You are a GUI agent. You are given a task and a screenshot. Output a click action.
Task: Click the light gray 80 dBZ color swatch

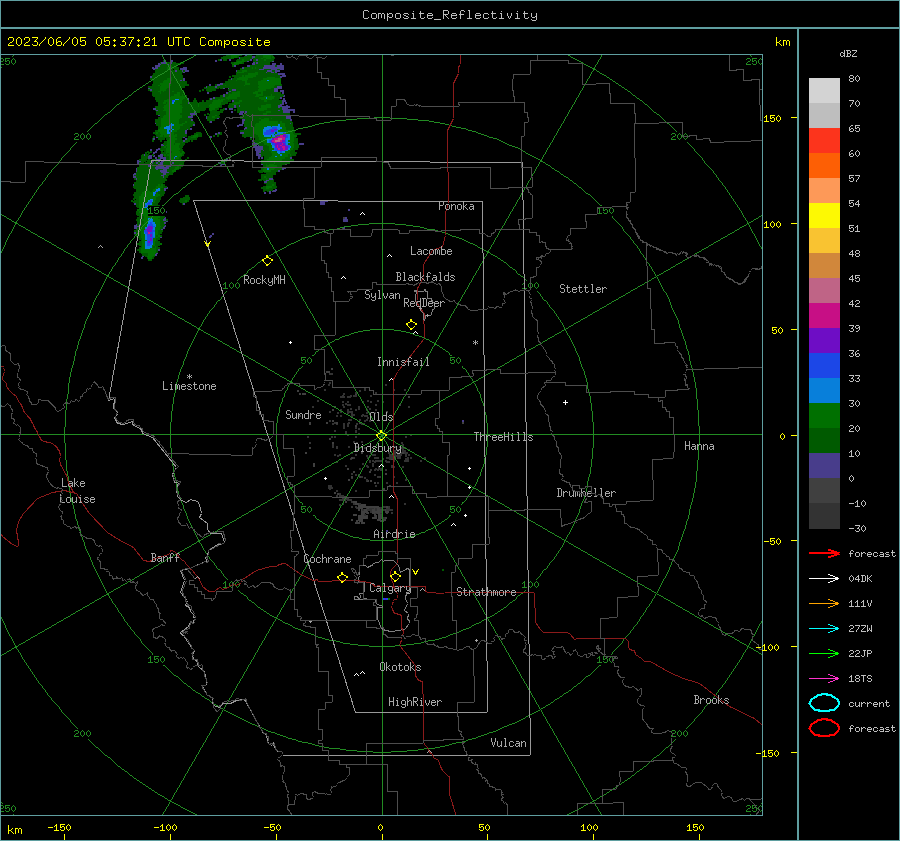pos(824,90)
